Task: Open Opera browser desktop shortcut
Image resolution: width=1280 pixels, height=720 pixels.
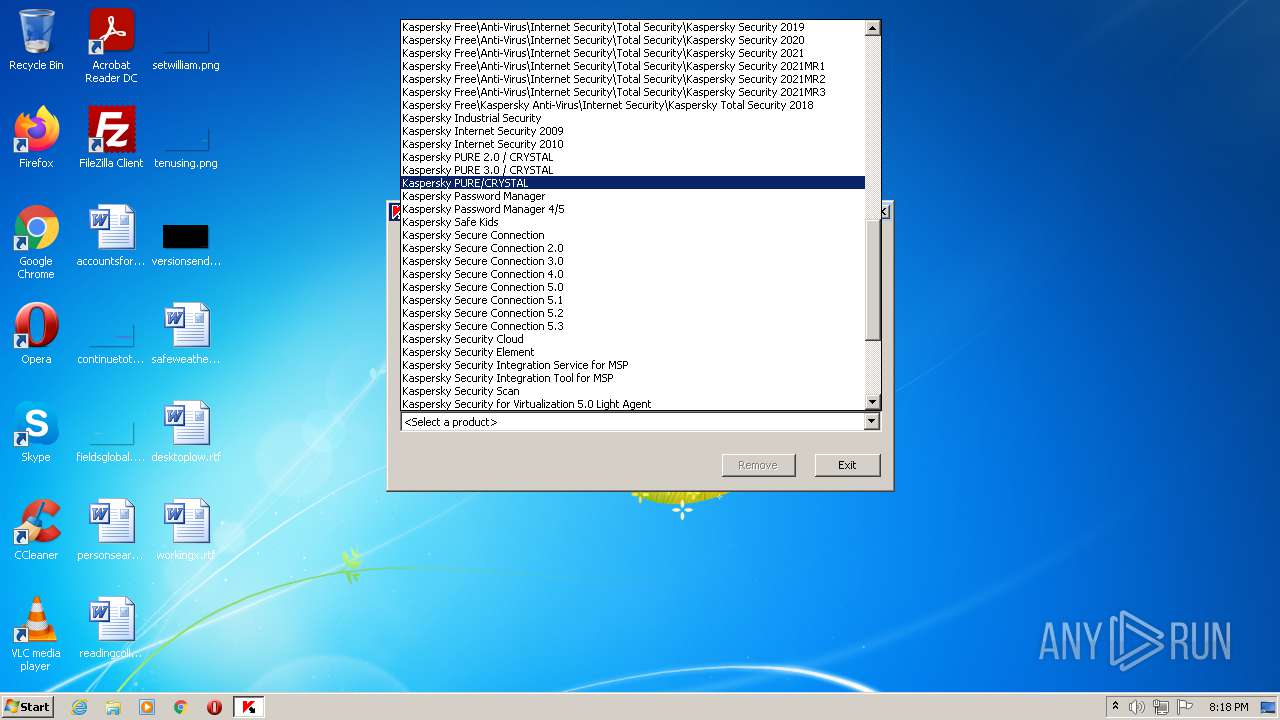Action: [36, 334]
